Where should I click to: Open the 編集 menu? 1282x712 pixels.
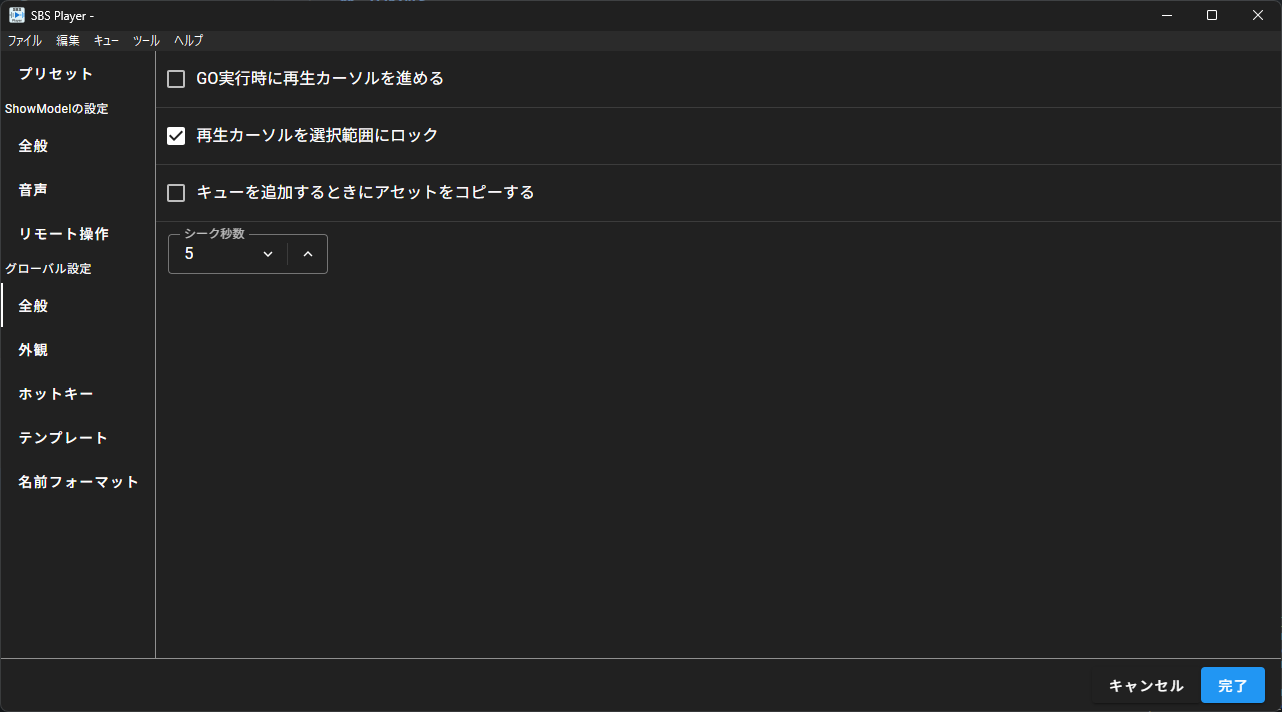(67, 40)
